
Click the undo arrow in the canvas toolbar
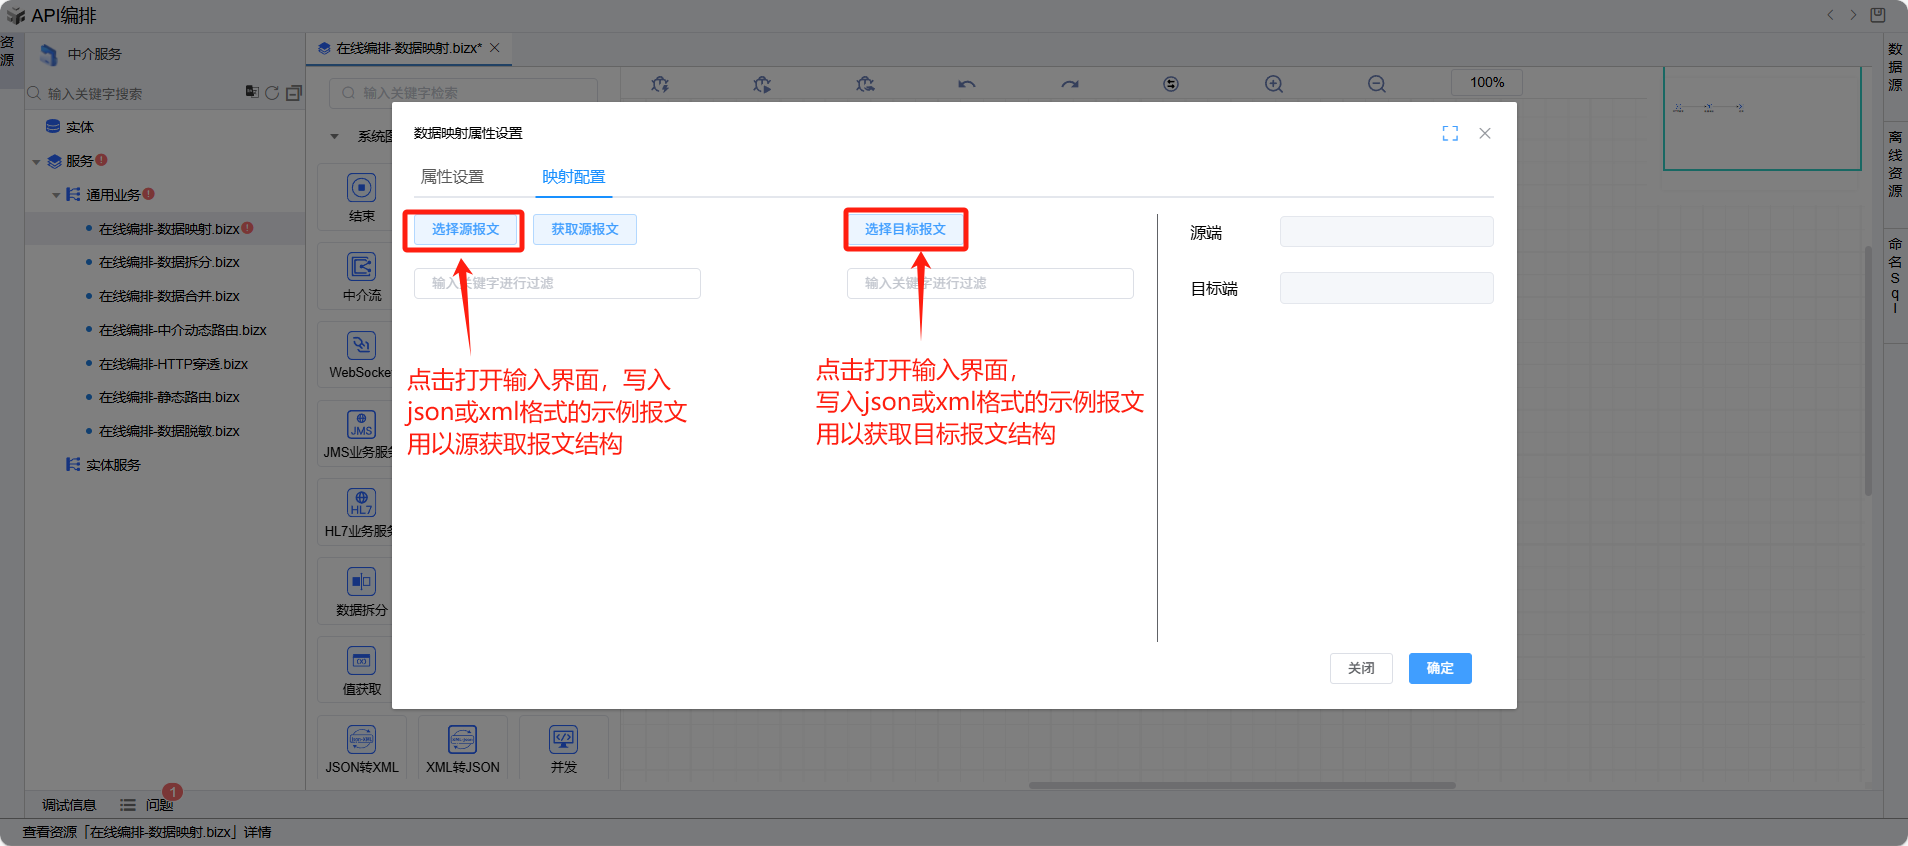coord(966,84)
